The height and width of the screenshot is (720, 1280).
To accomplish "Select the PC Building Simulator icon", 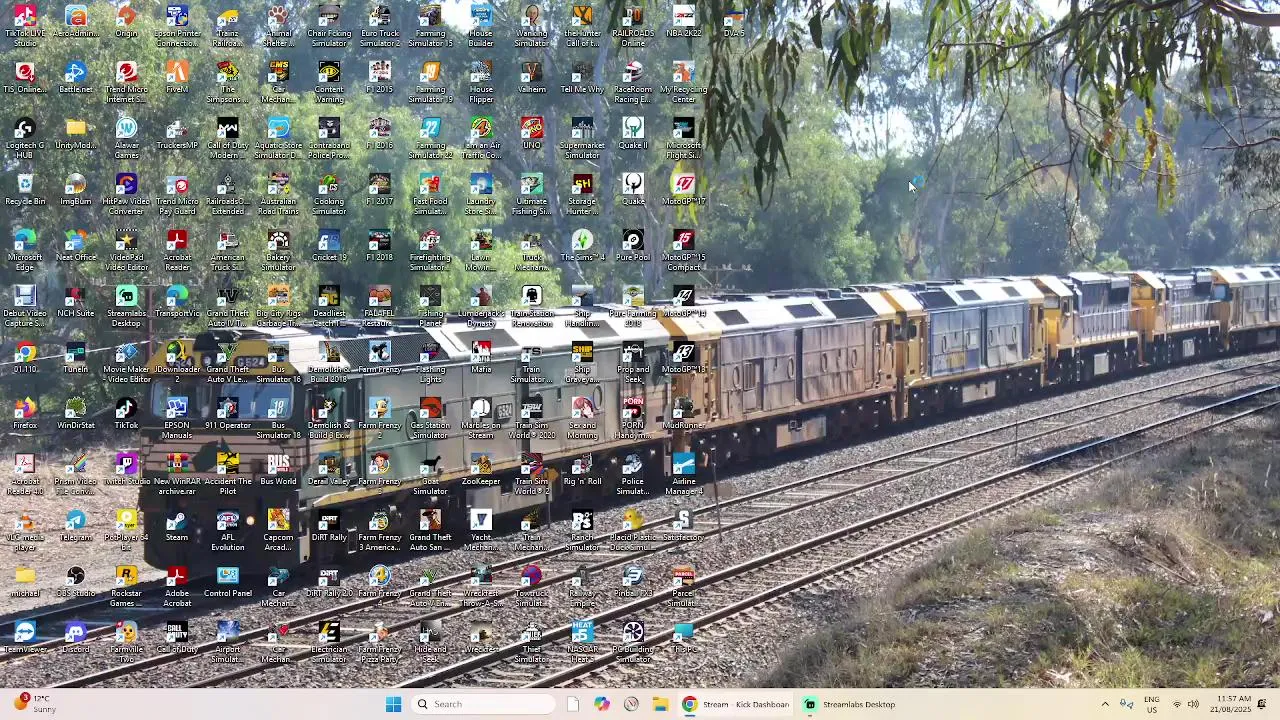I will (633, 642).
